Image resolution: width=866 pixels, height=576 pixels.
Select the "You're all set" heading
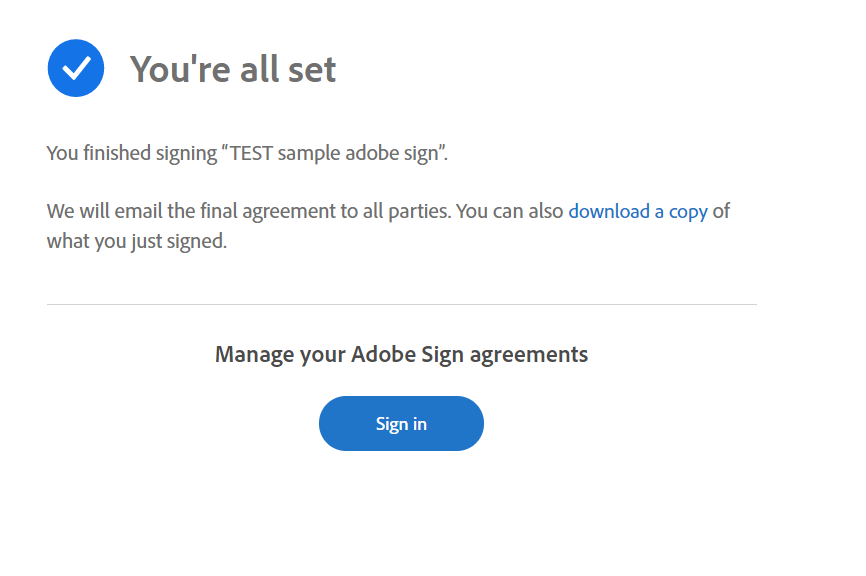(233, 70)
